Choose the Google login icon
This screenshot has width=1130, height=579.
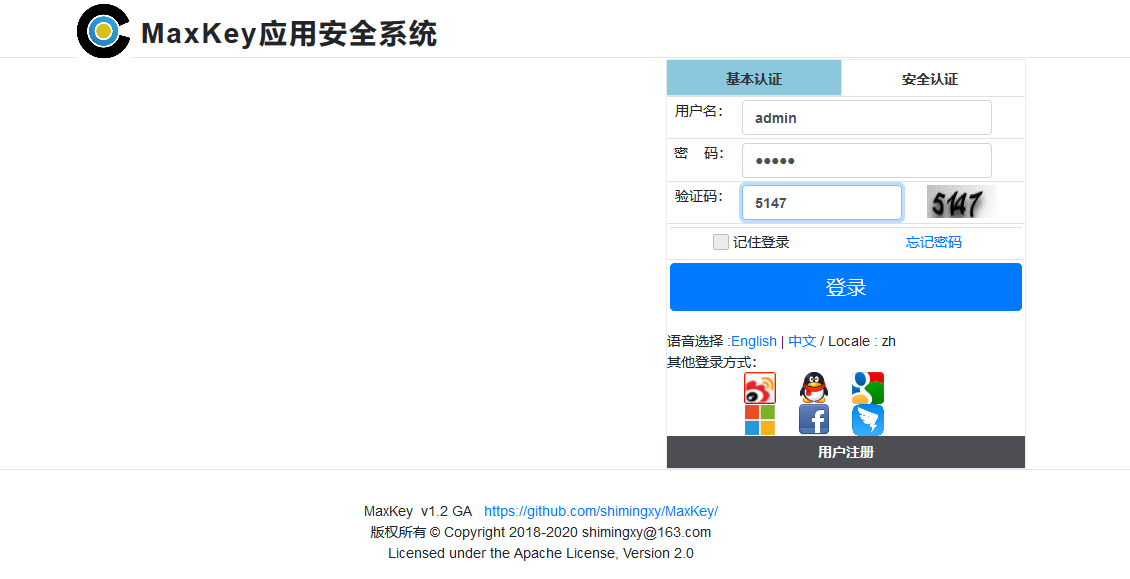point(867,388)
